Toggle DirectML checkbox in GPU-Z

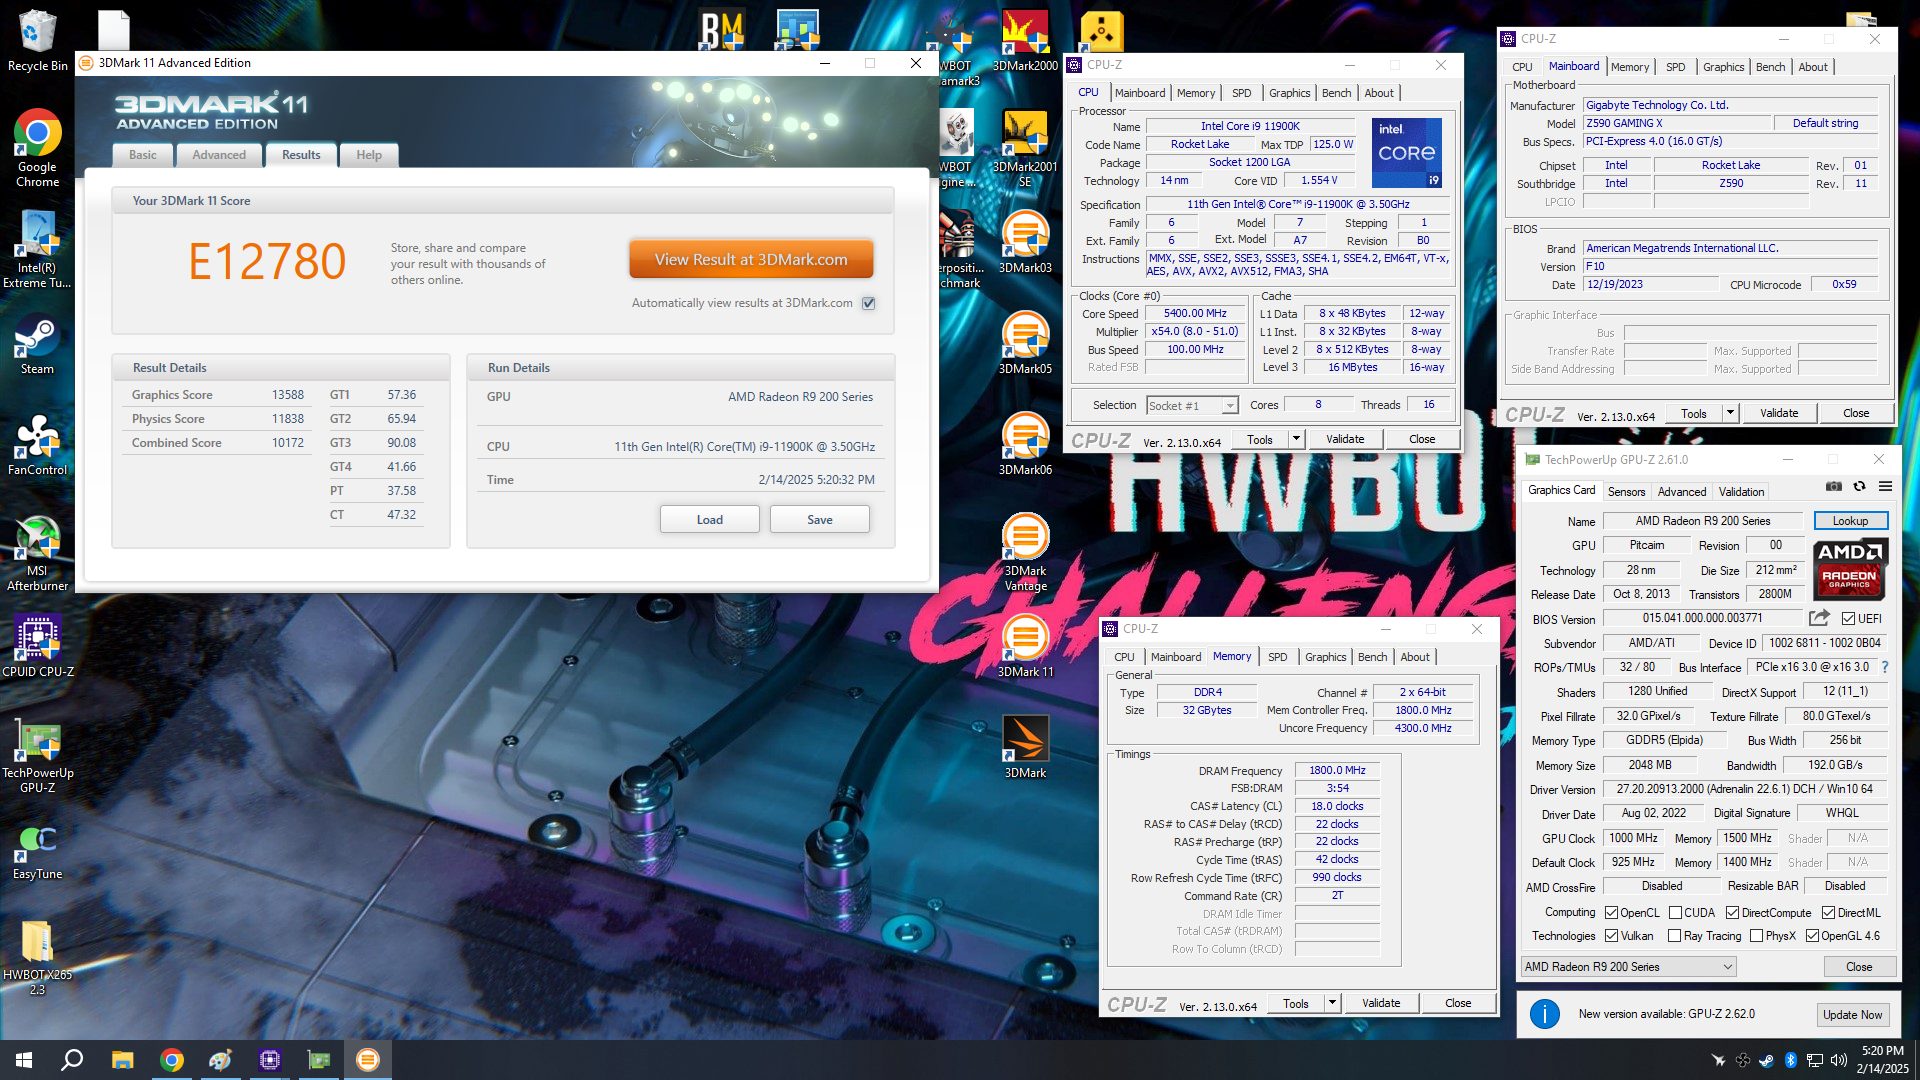(1828, 913)
